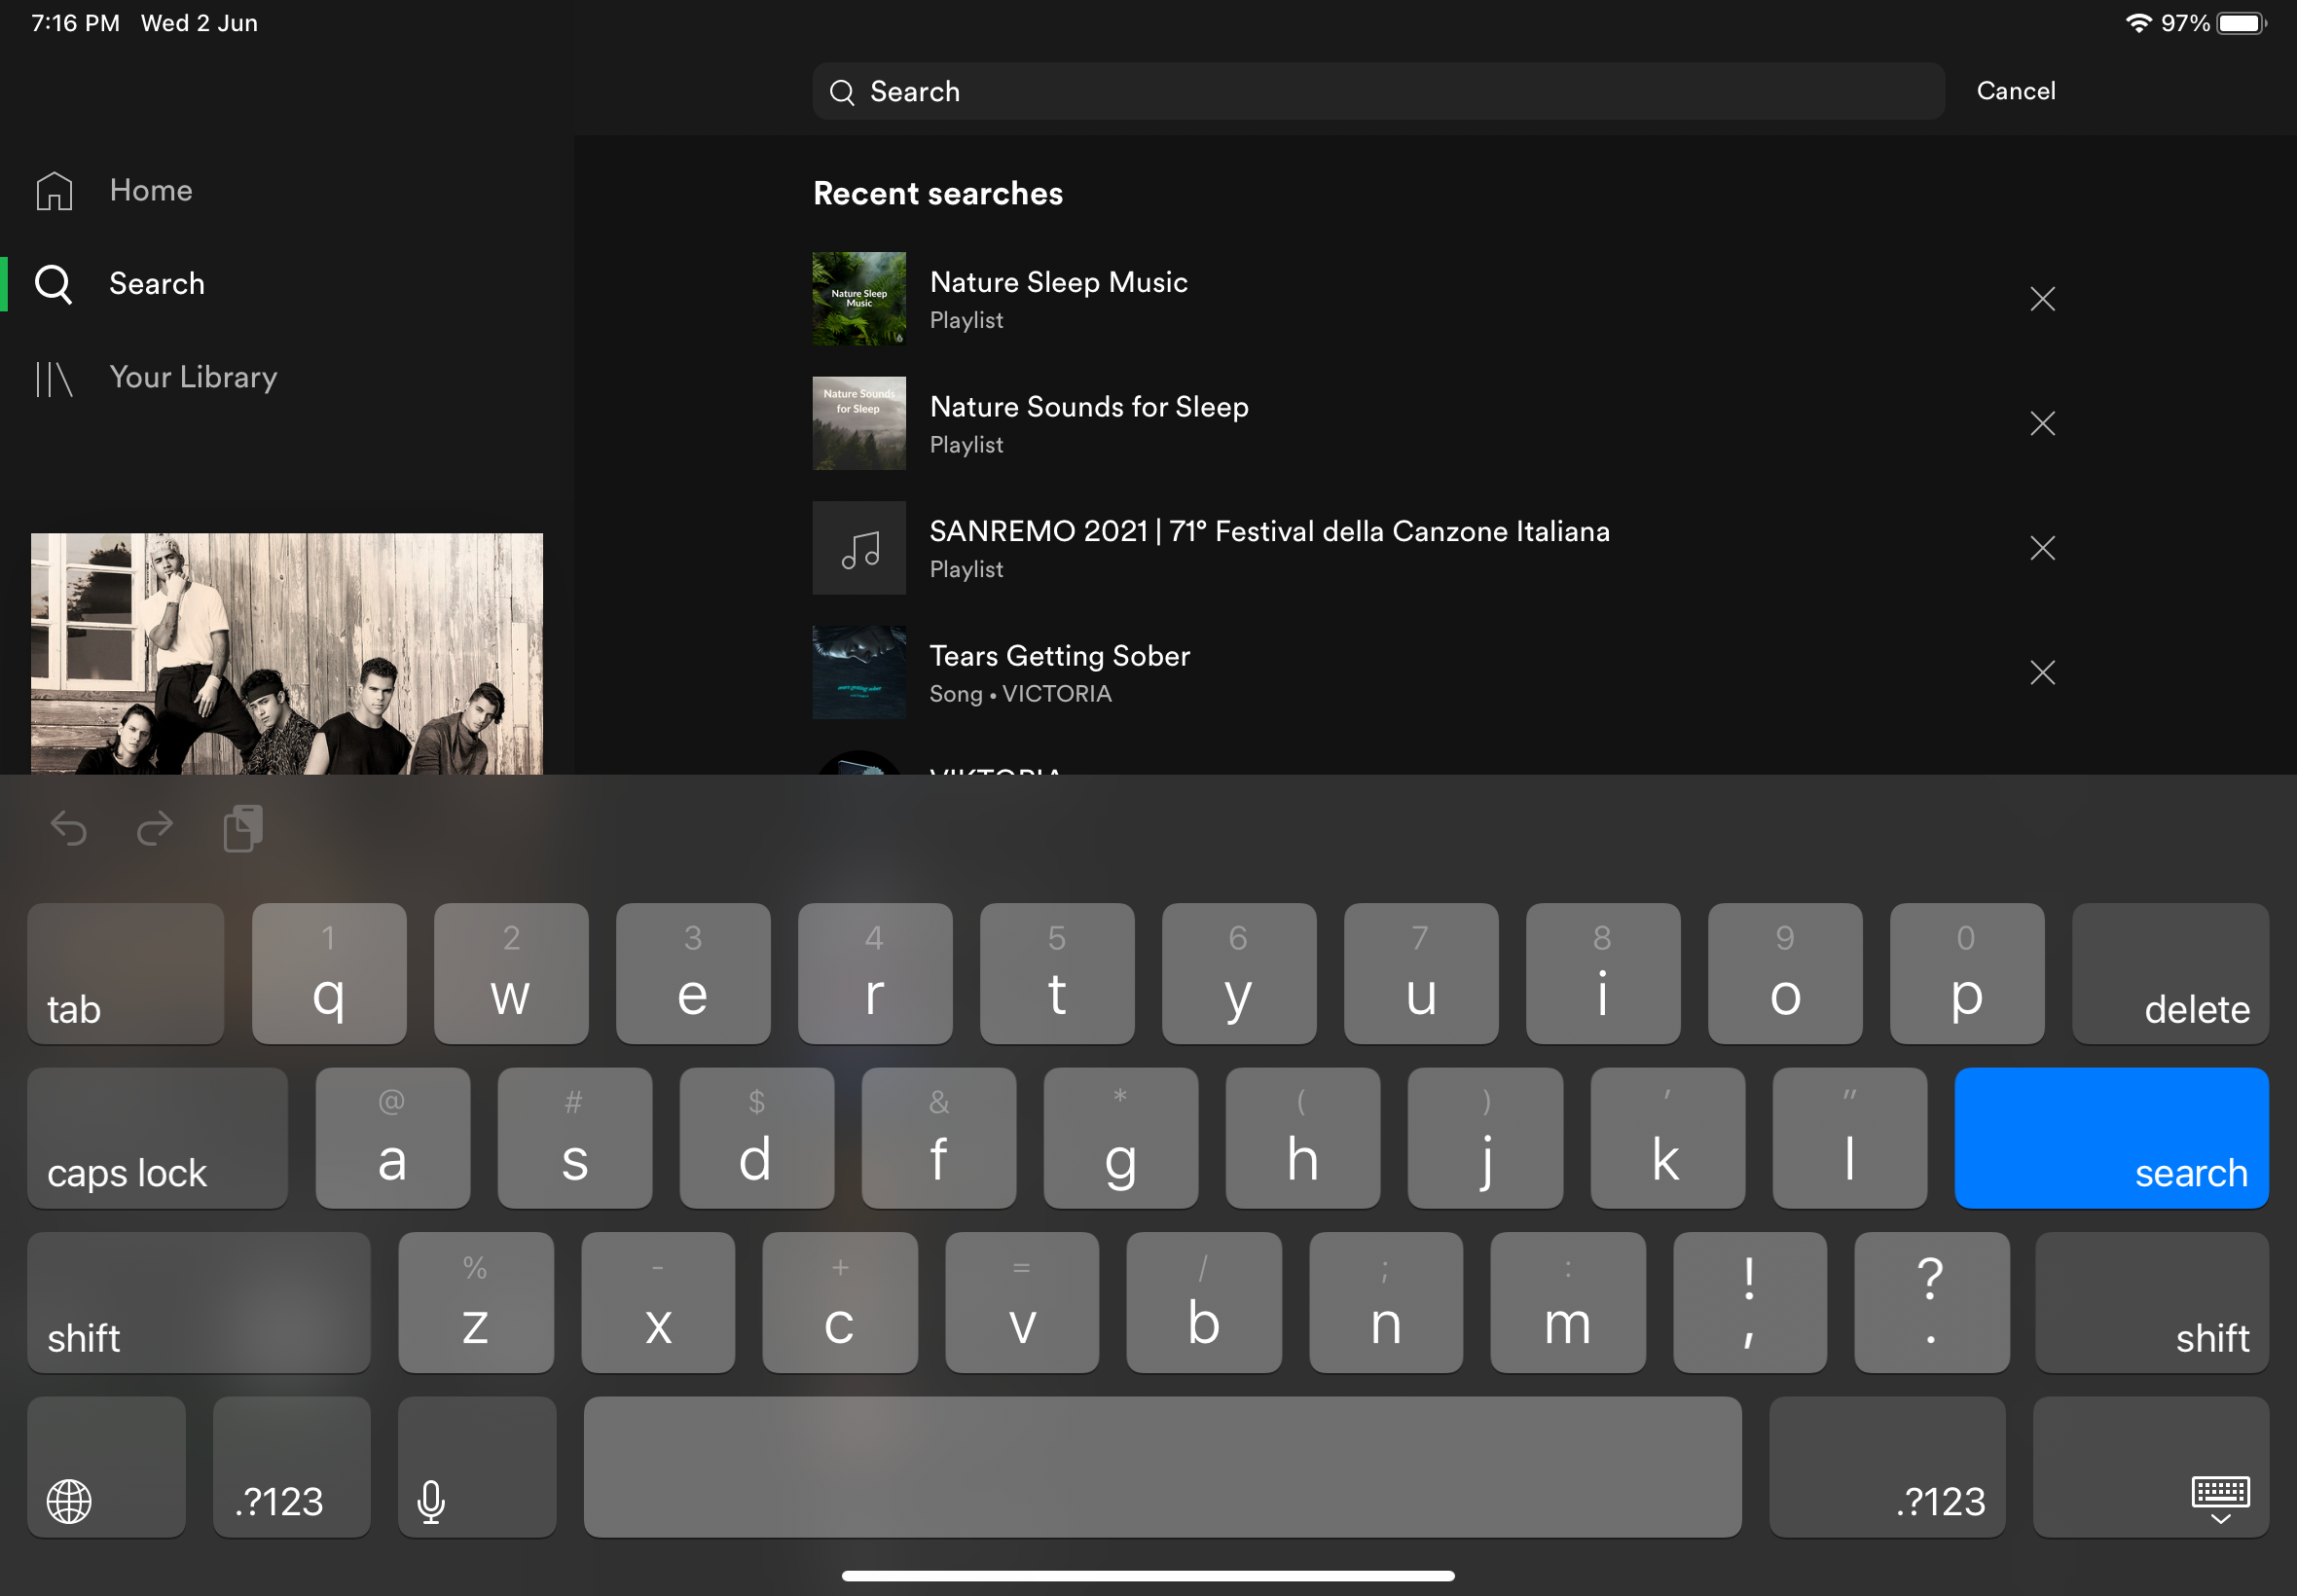Image resolution: width=2297 pixels, height=1596 pixels.
Task: Tap the undo arrow above the keyboard
Action: (69, 828)
